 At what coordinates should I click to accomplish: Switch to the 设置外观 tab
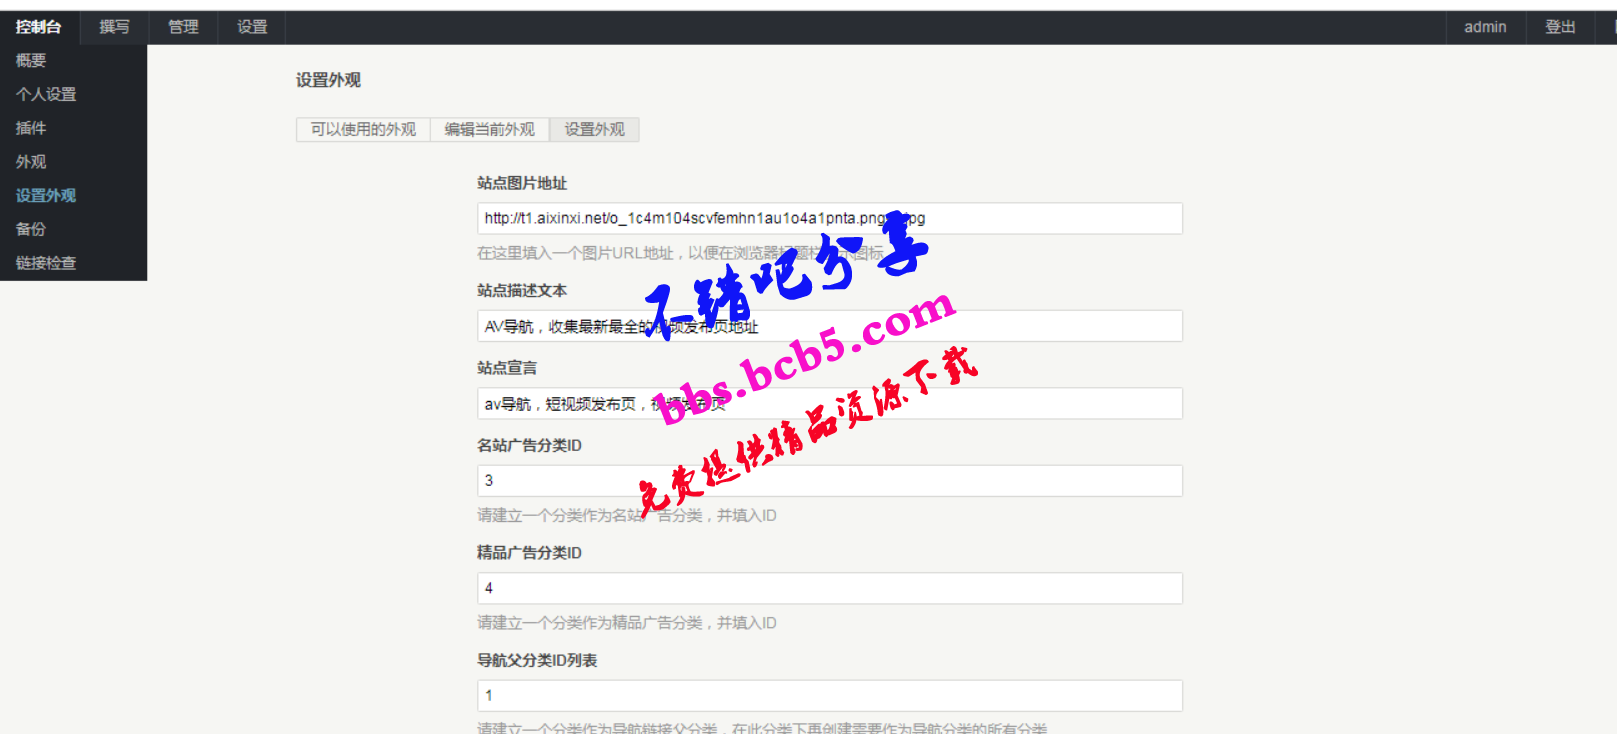pyautogui.click(x=594, y=130)
